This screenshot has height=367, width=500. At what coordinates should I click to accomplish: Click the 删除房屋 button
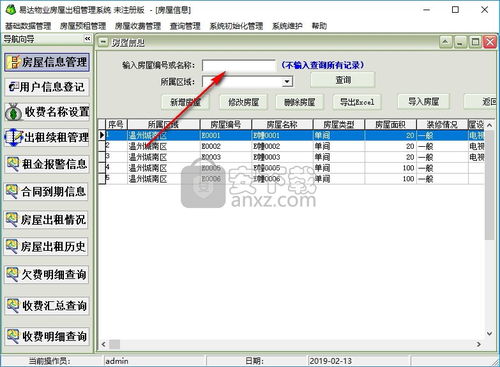click(x=300, y=102)
